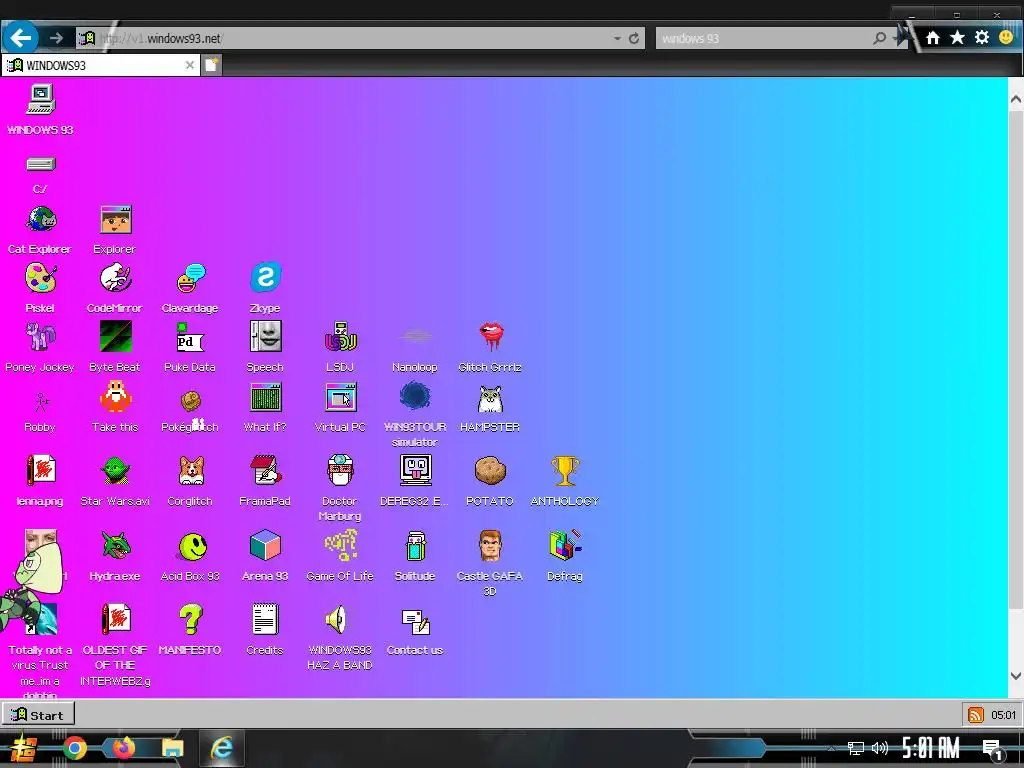The width and height of the screenshot is (1024, 768).
Task: Open Favorites star
Action: pyautogui.click(x=957, y=37)
